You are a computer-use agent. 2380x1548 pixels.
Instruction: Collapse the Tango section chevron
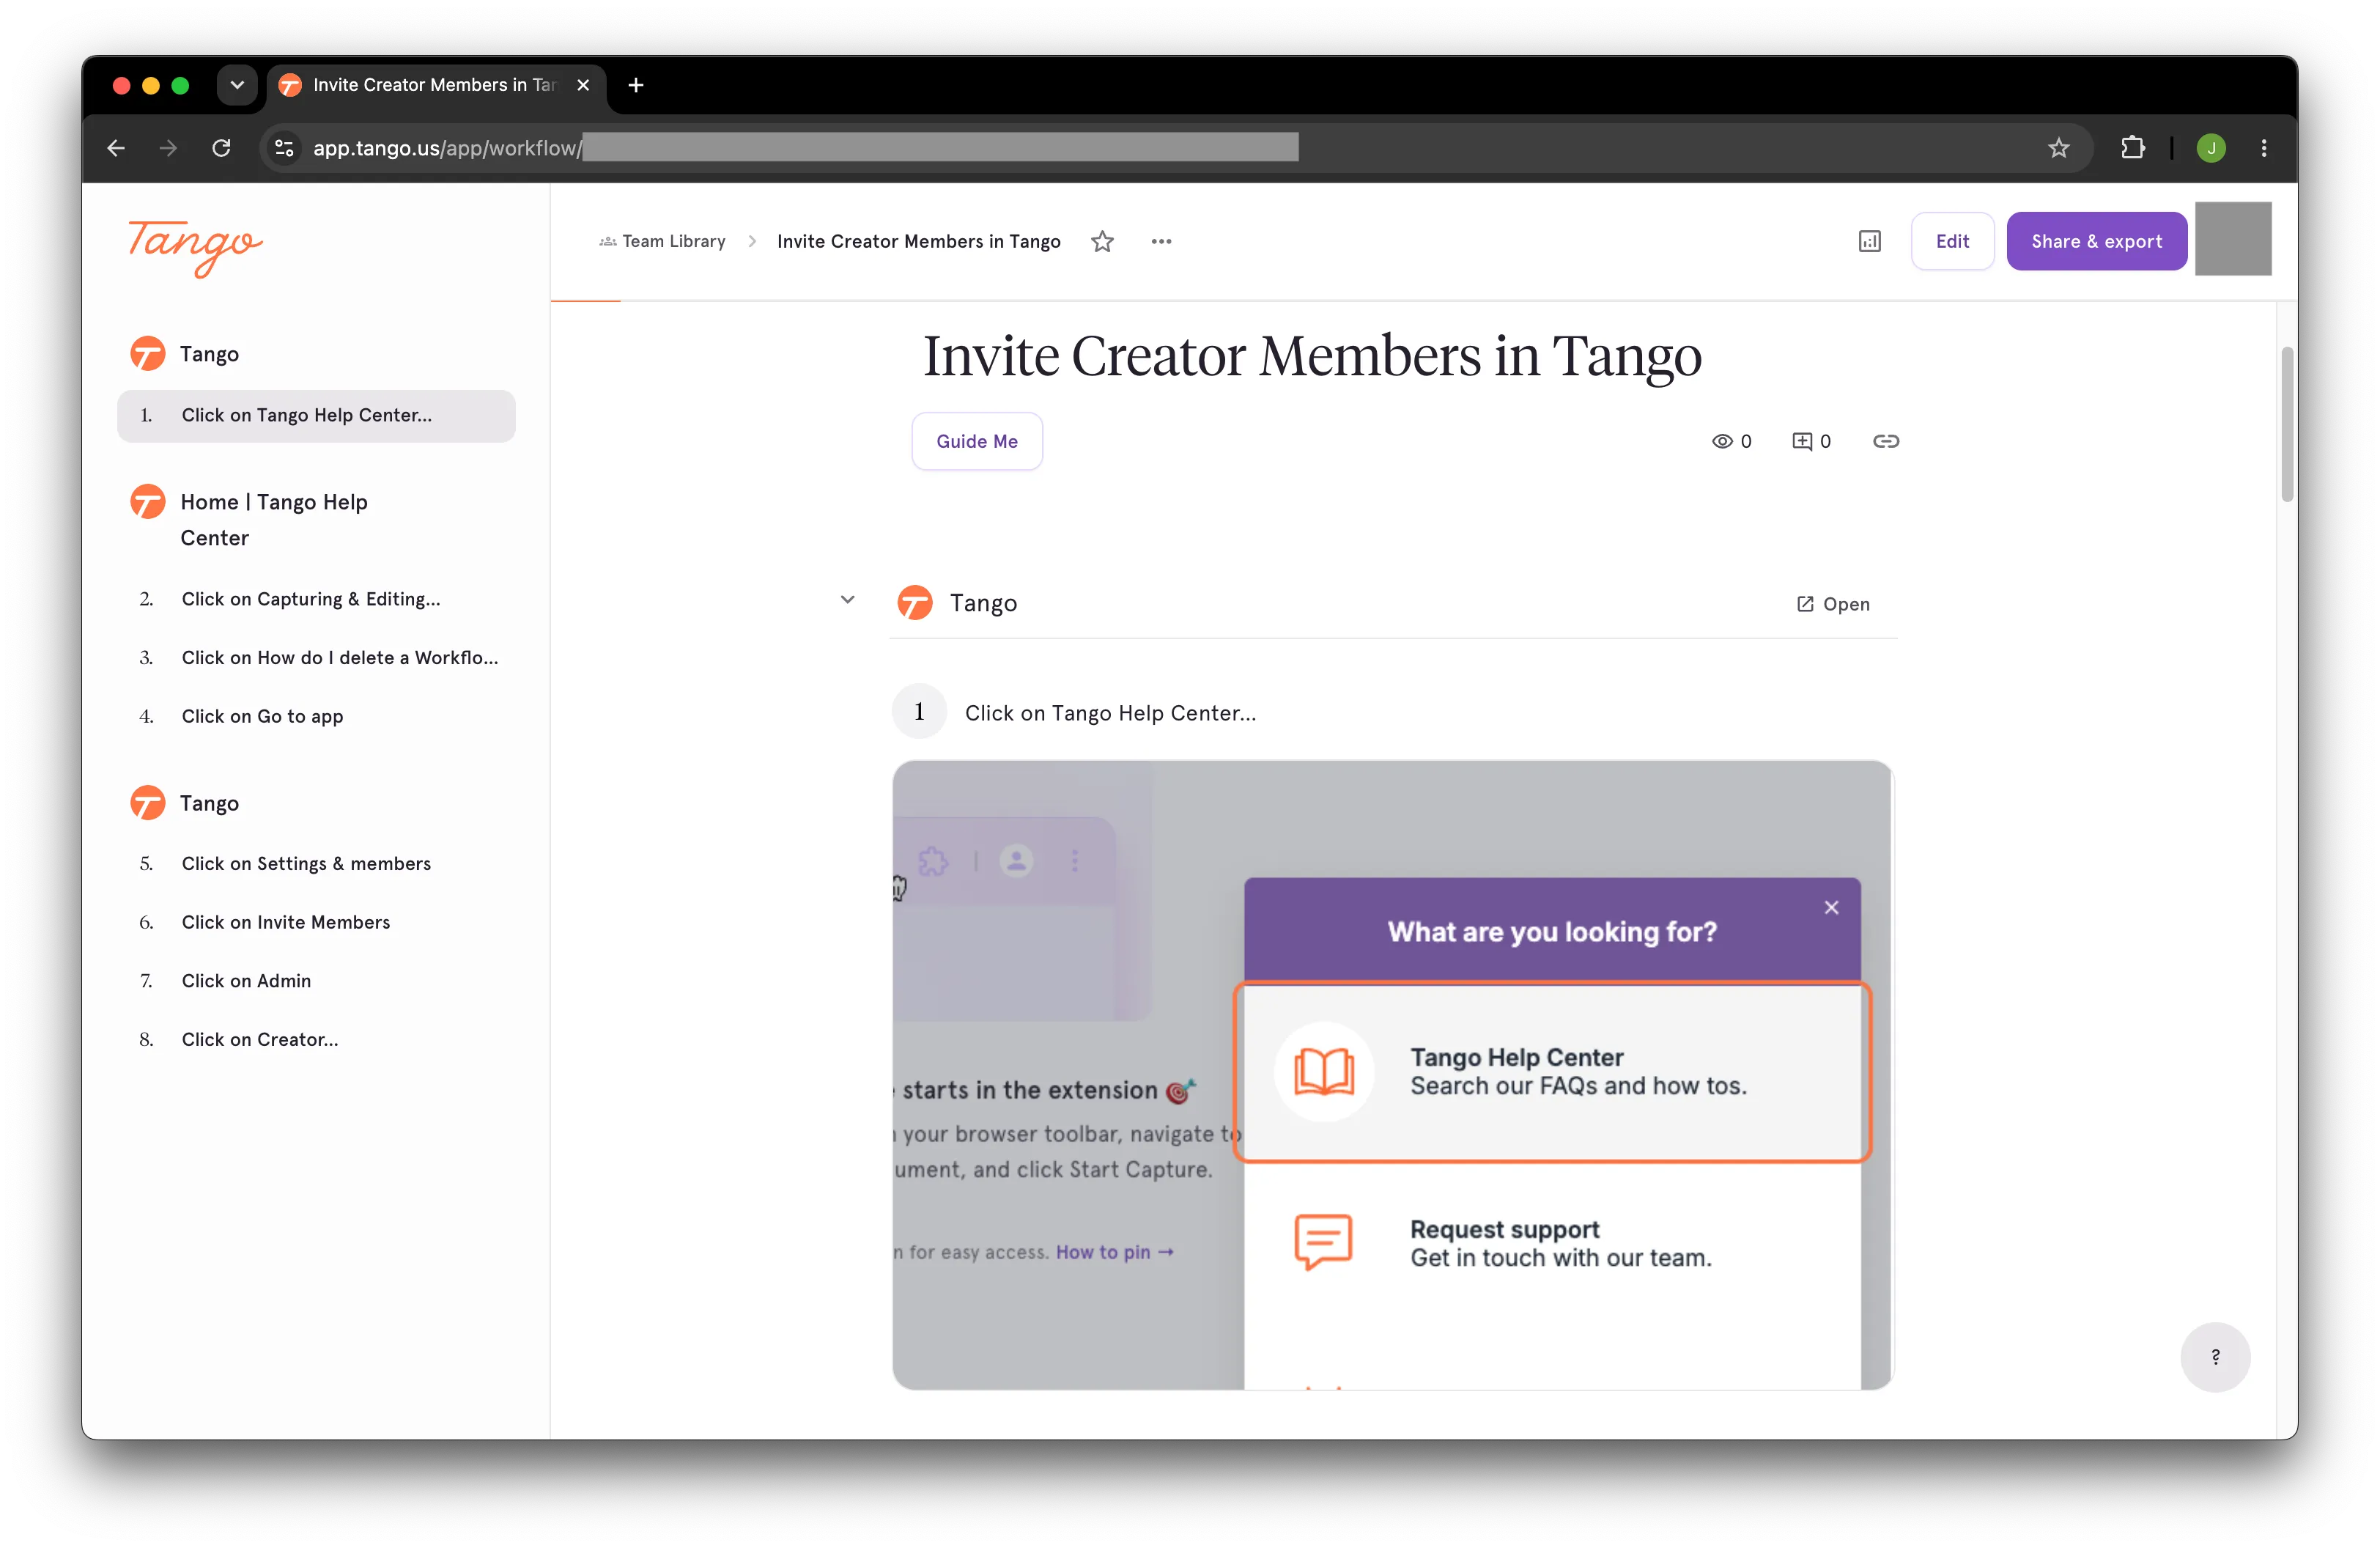[847, 600]
